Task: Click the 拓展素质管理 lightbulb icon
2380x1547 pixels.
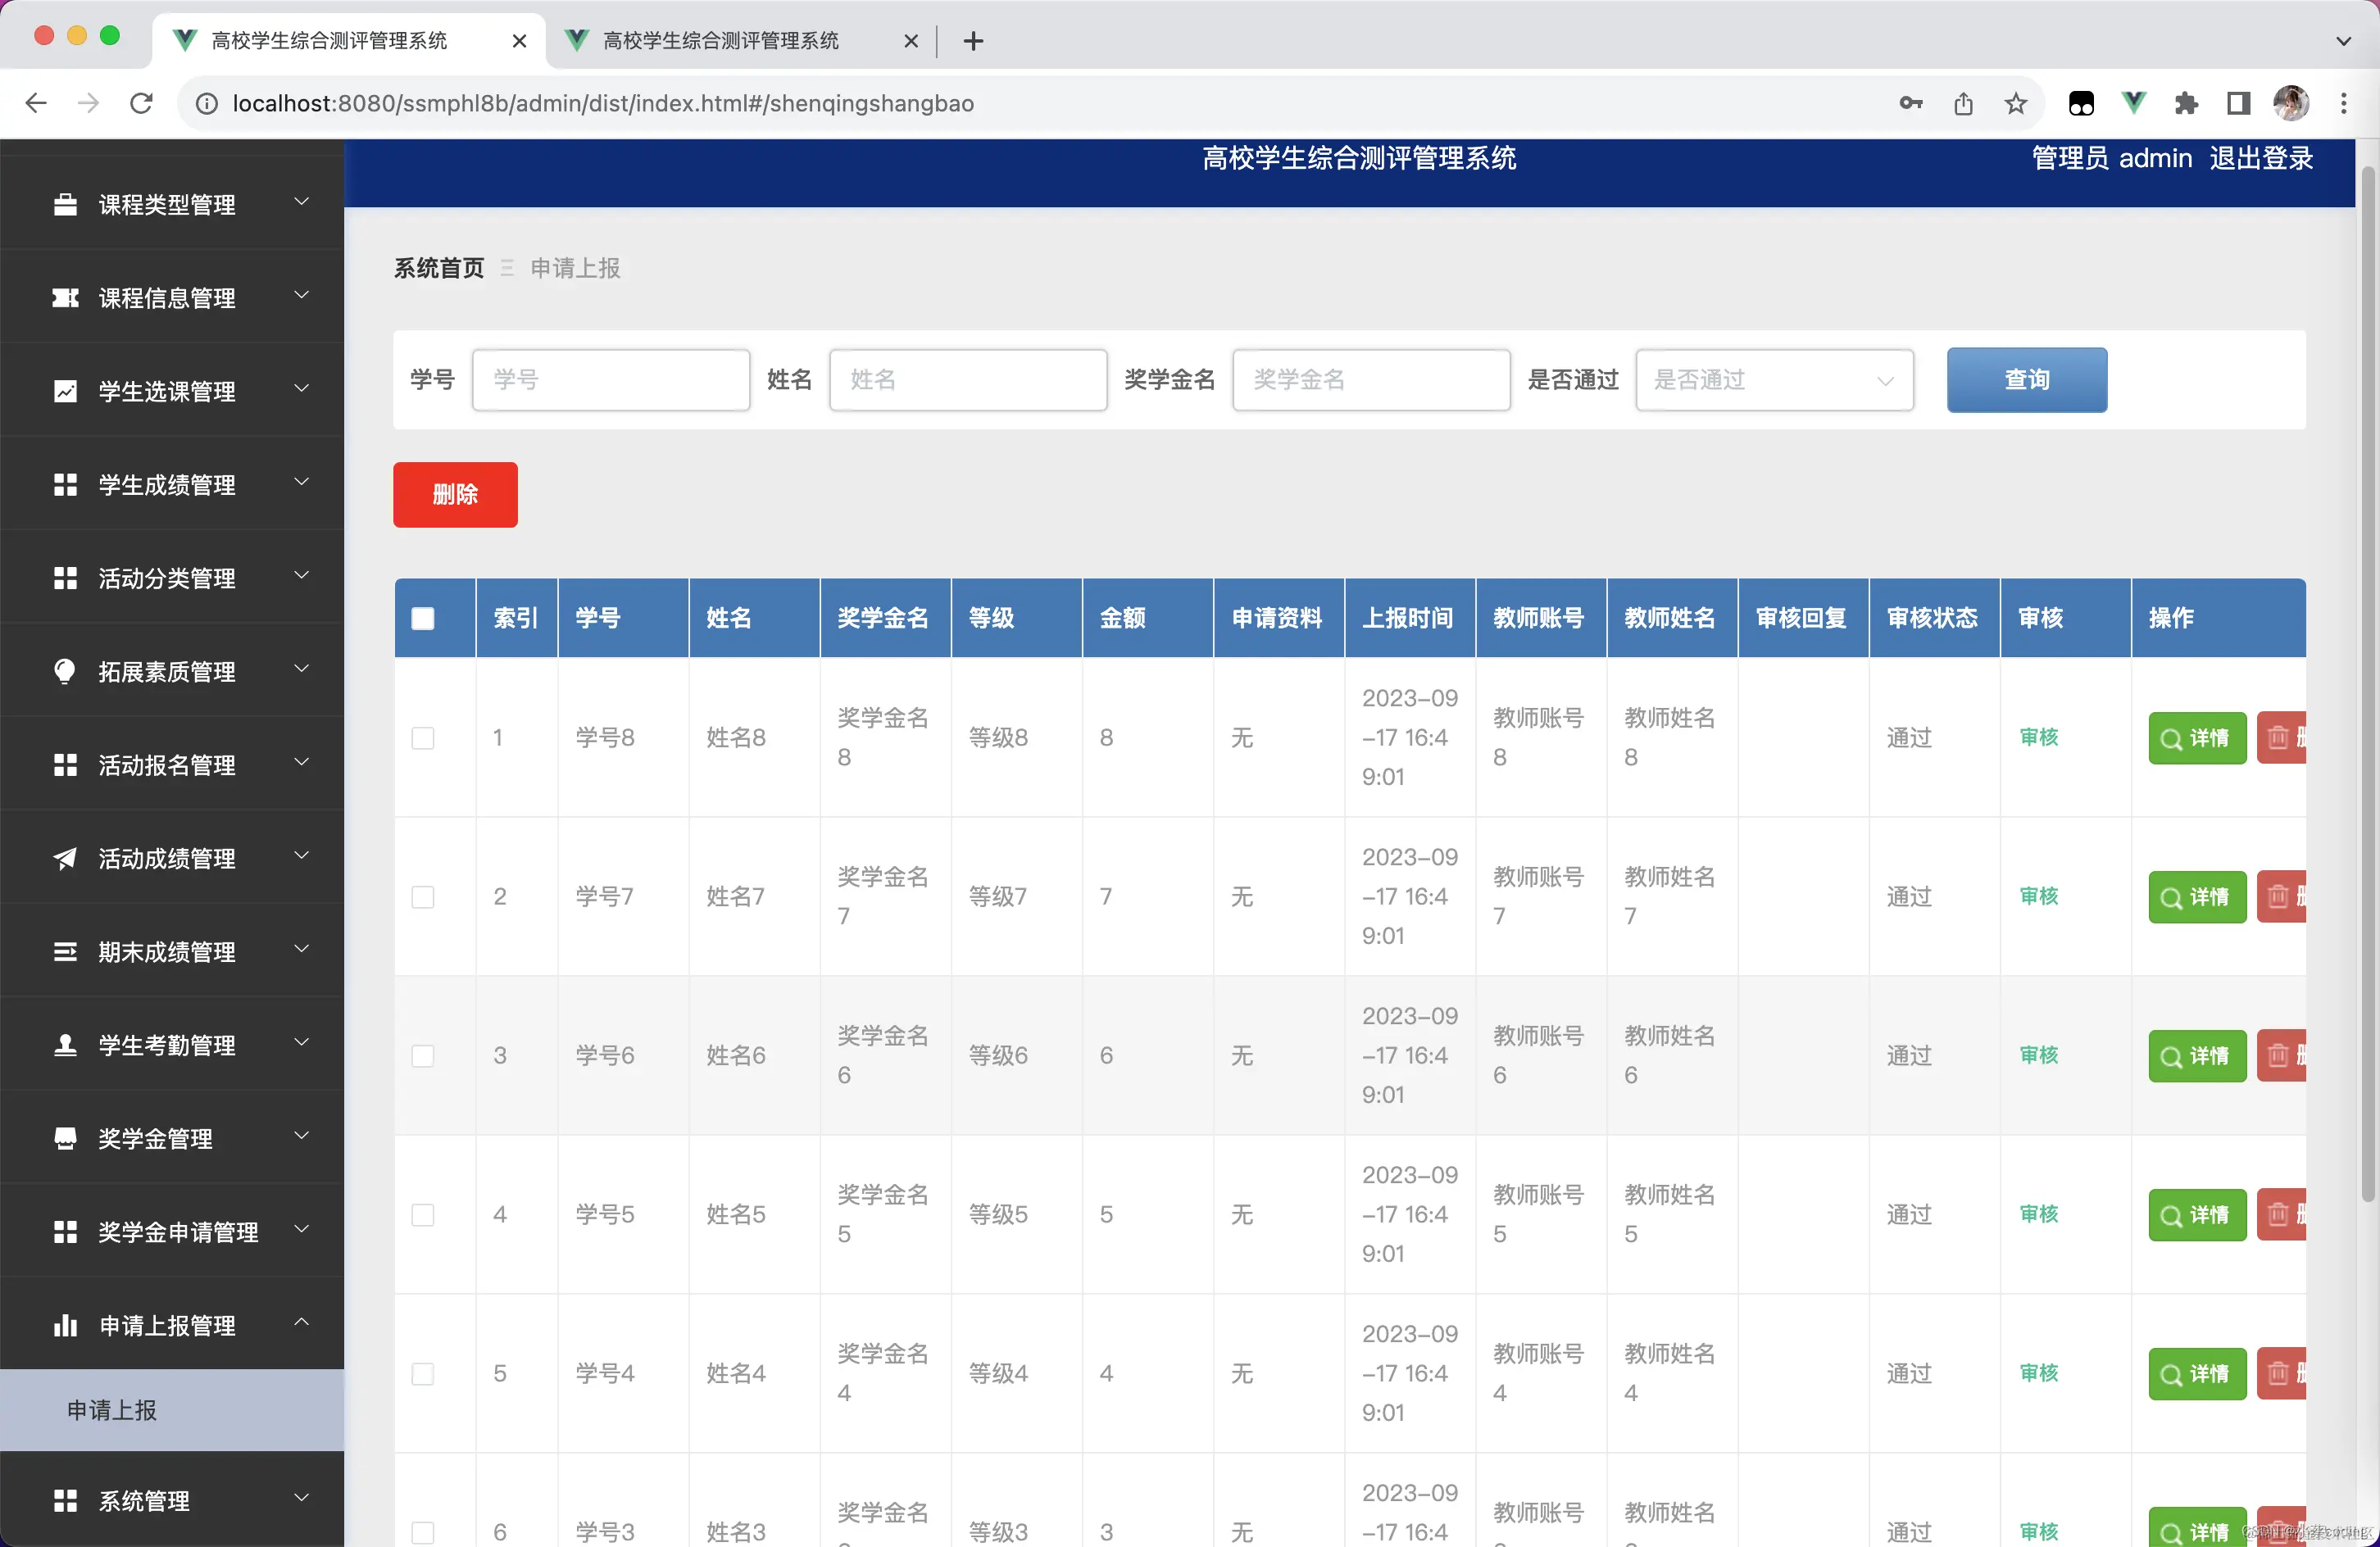Action: pyautogui.click(x=65, y=671)
